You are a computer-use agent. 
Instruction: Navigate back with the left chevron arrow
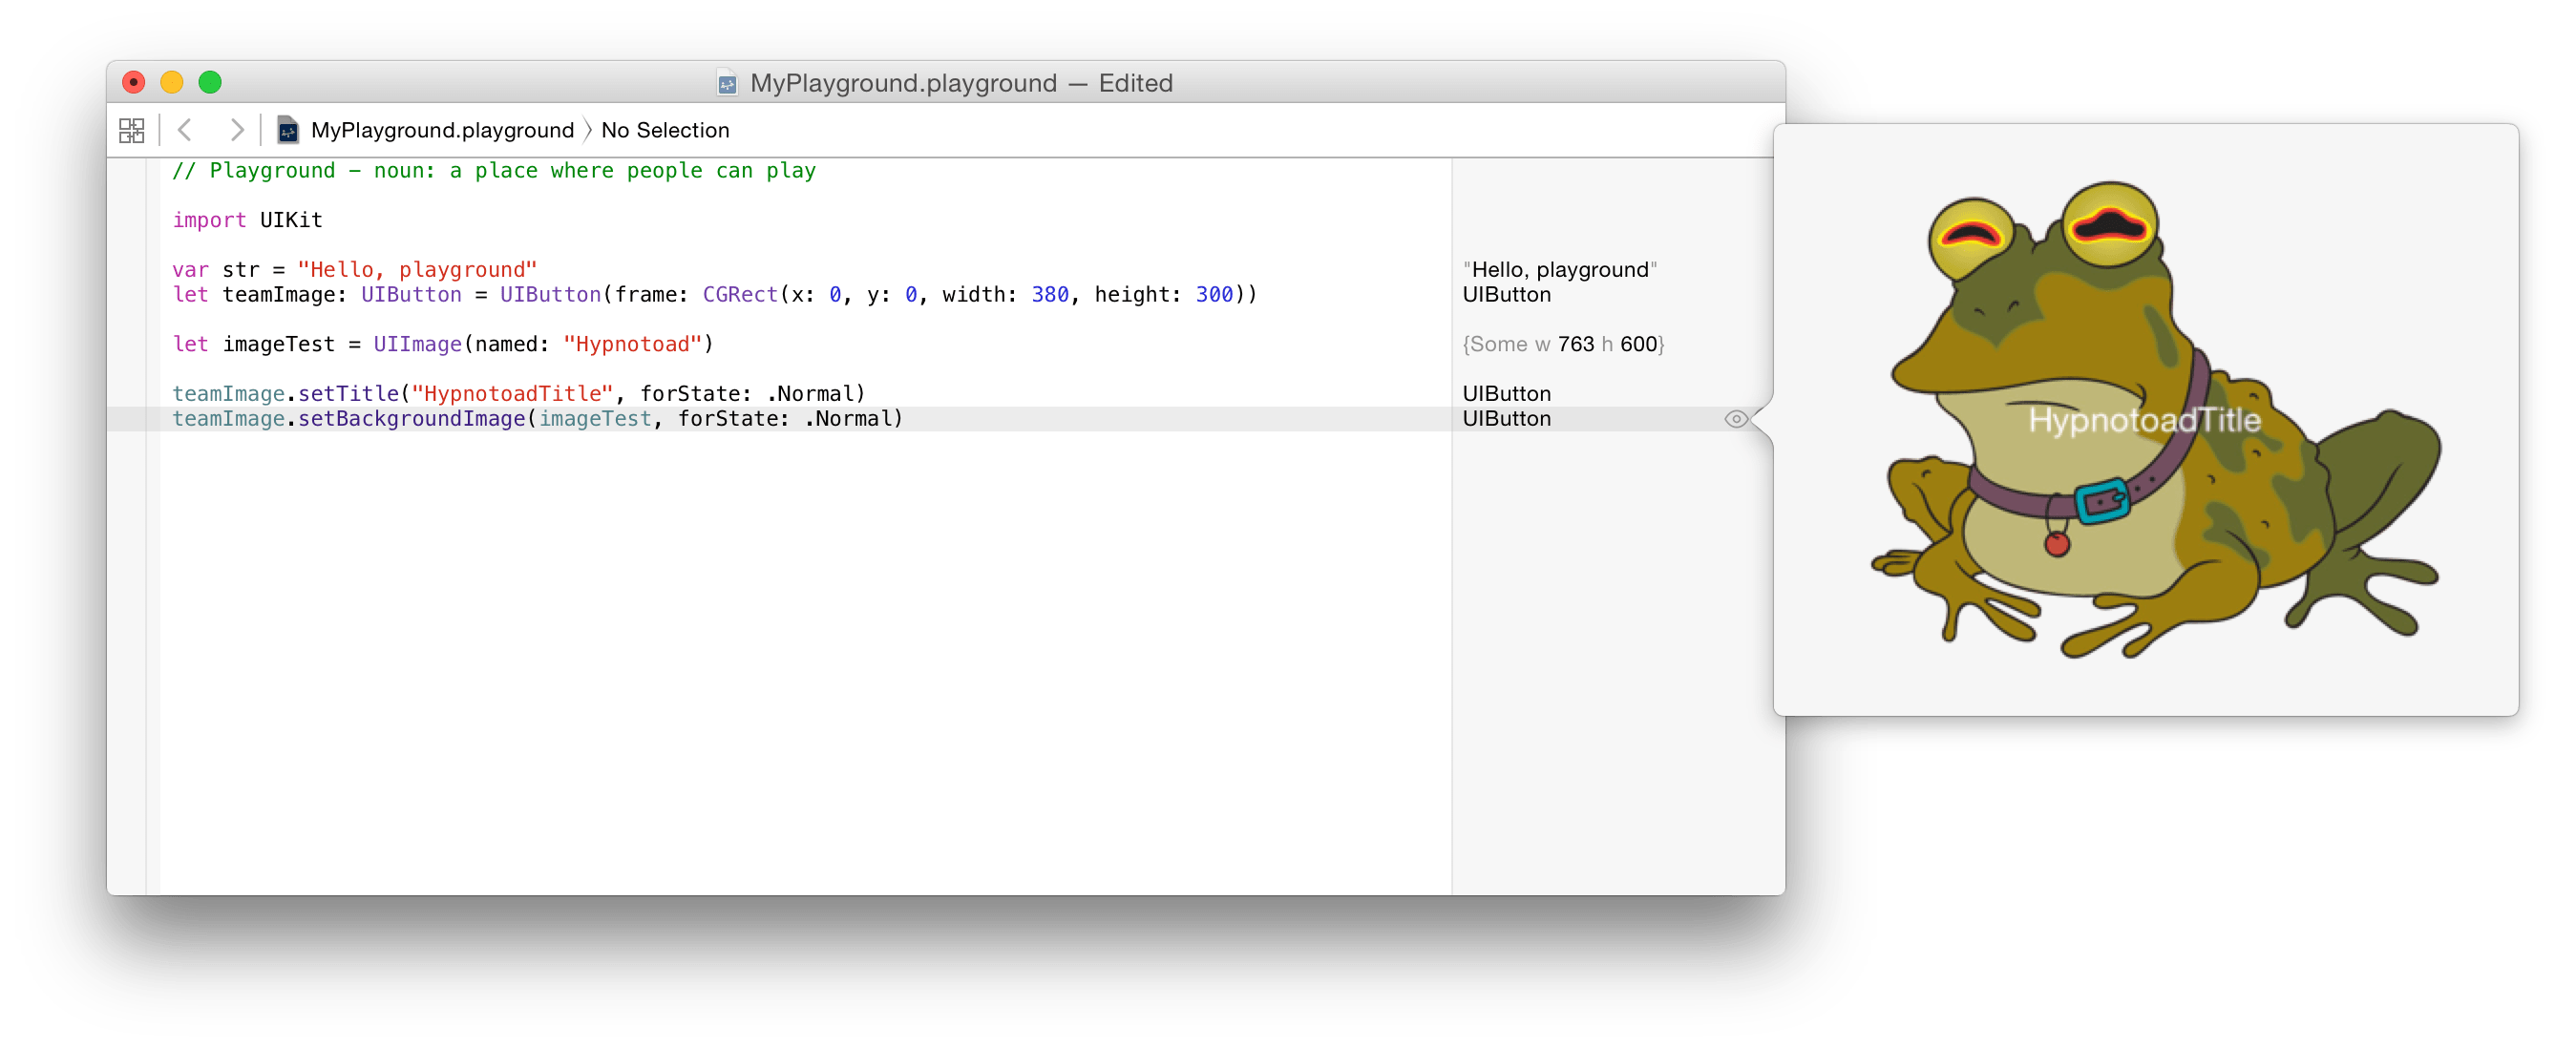pyautogui.click(x=186, y=130)
